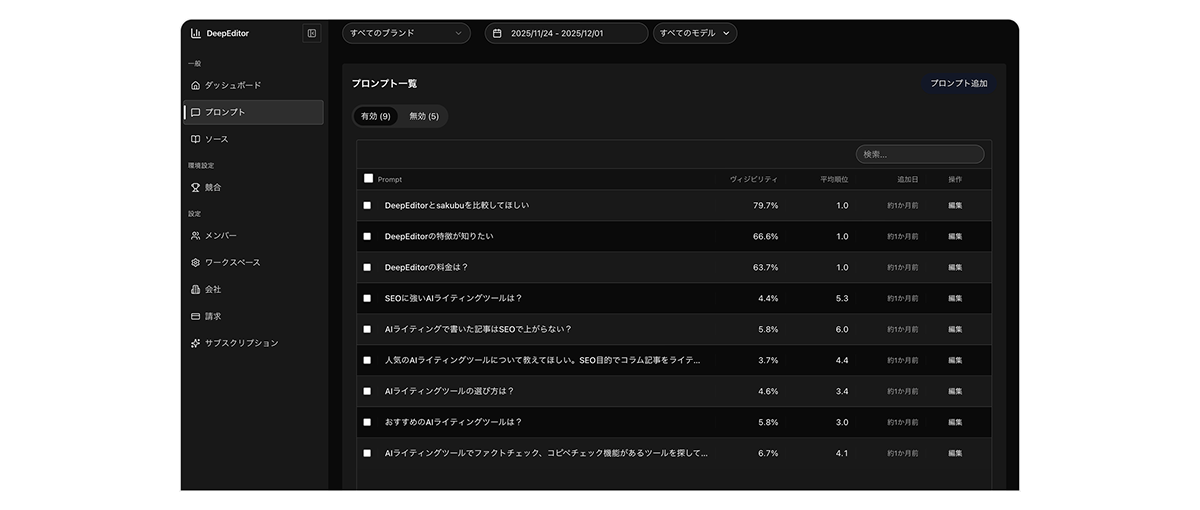This screenshot has width=1200, height=510.
Task: Click the 検索 search field
Action: (x=920, y=154)
